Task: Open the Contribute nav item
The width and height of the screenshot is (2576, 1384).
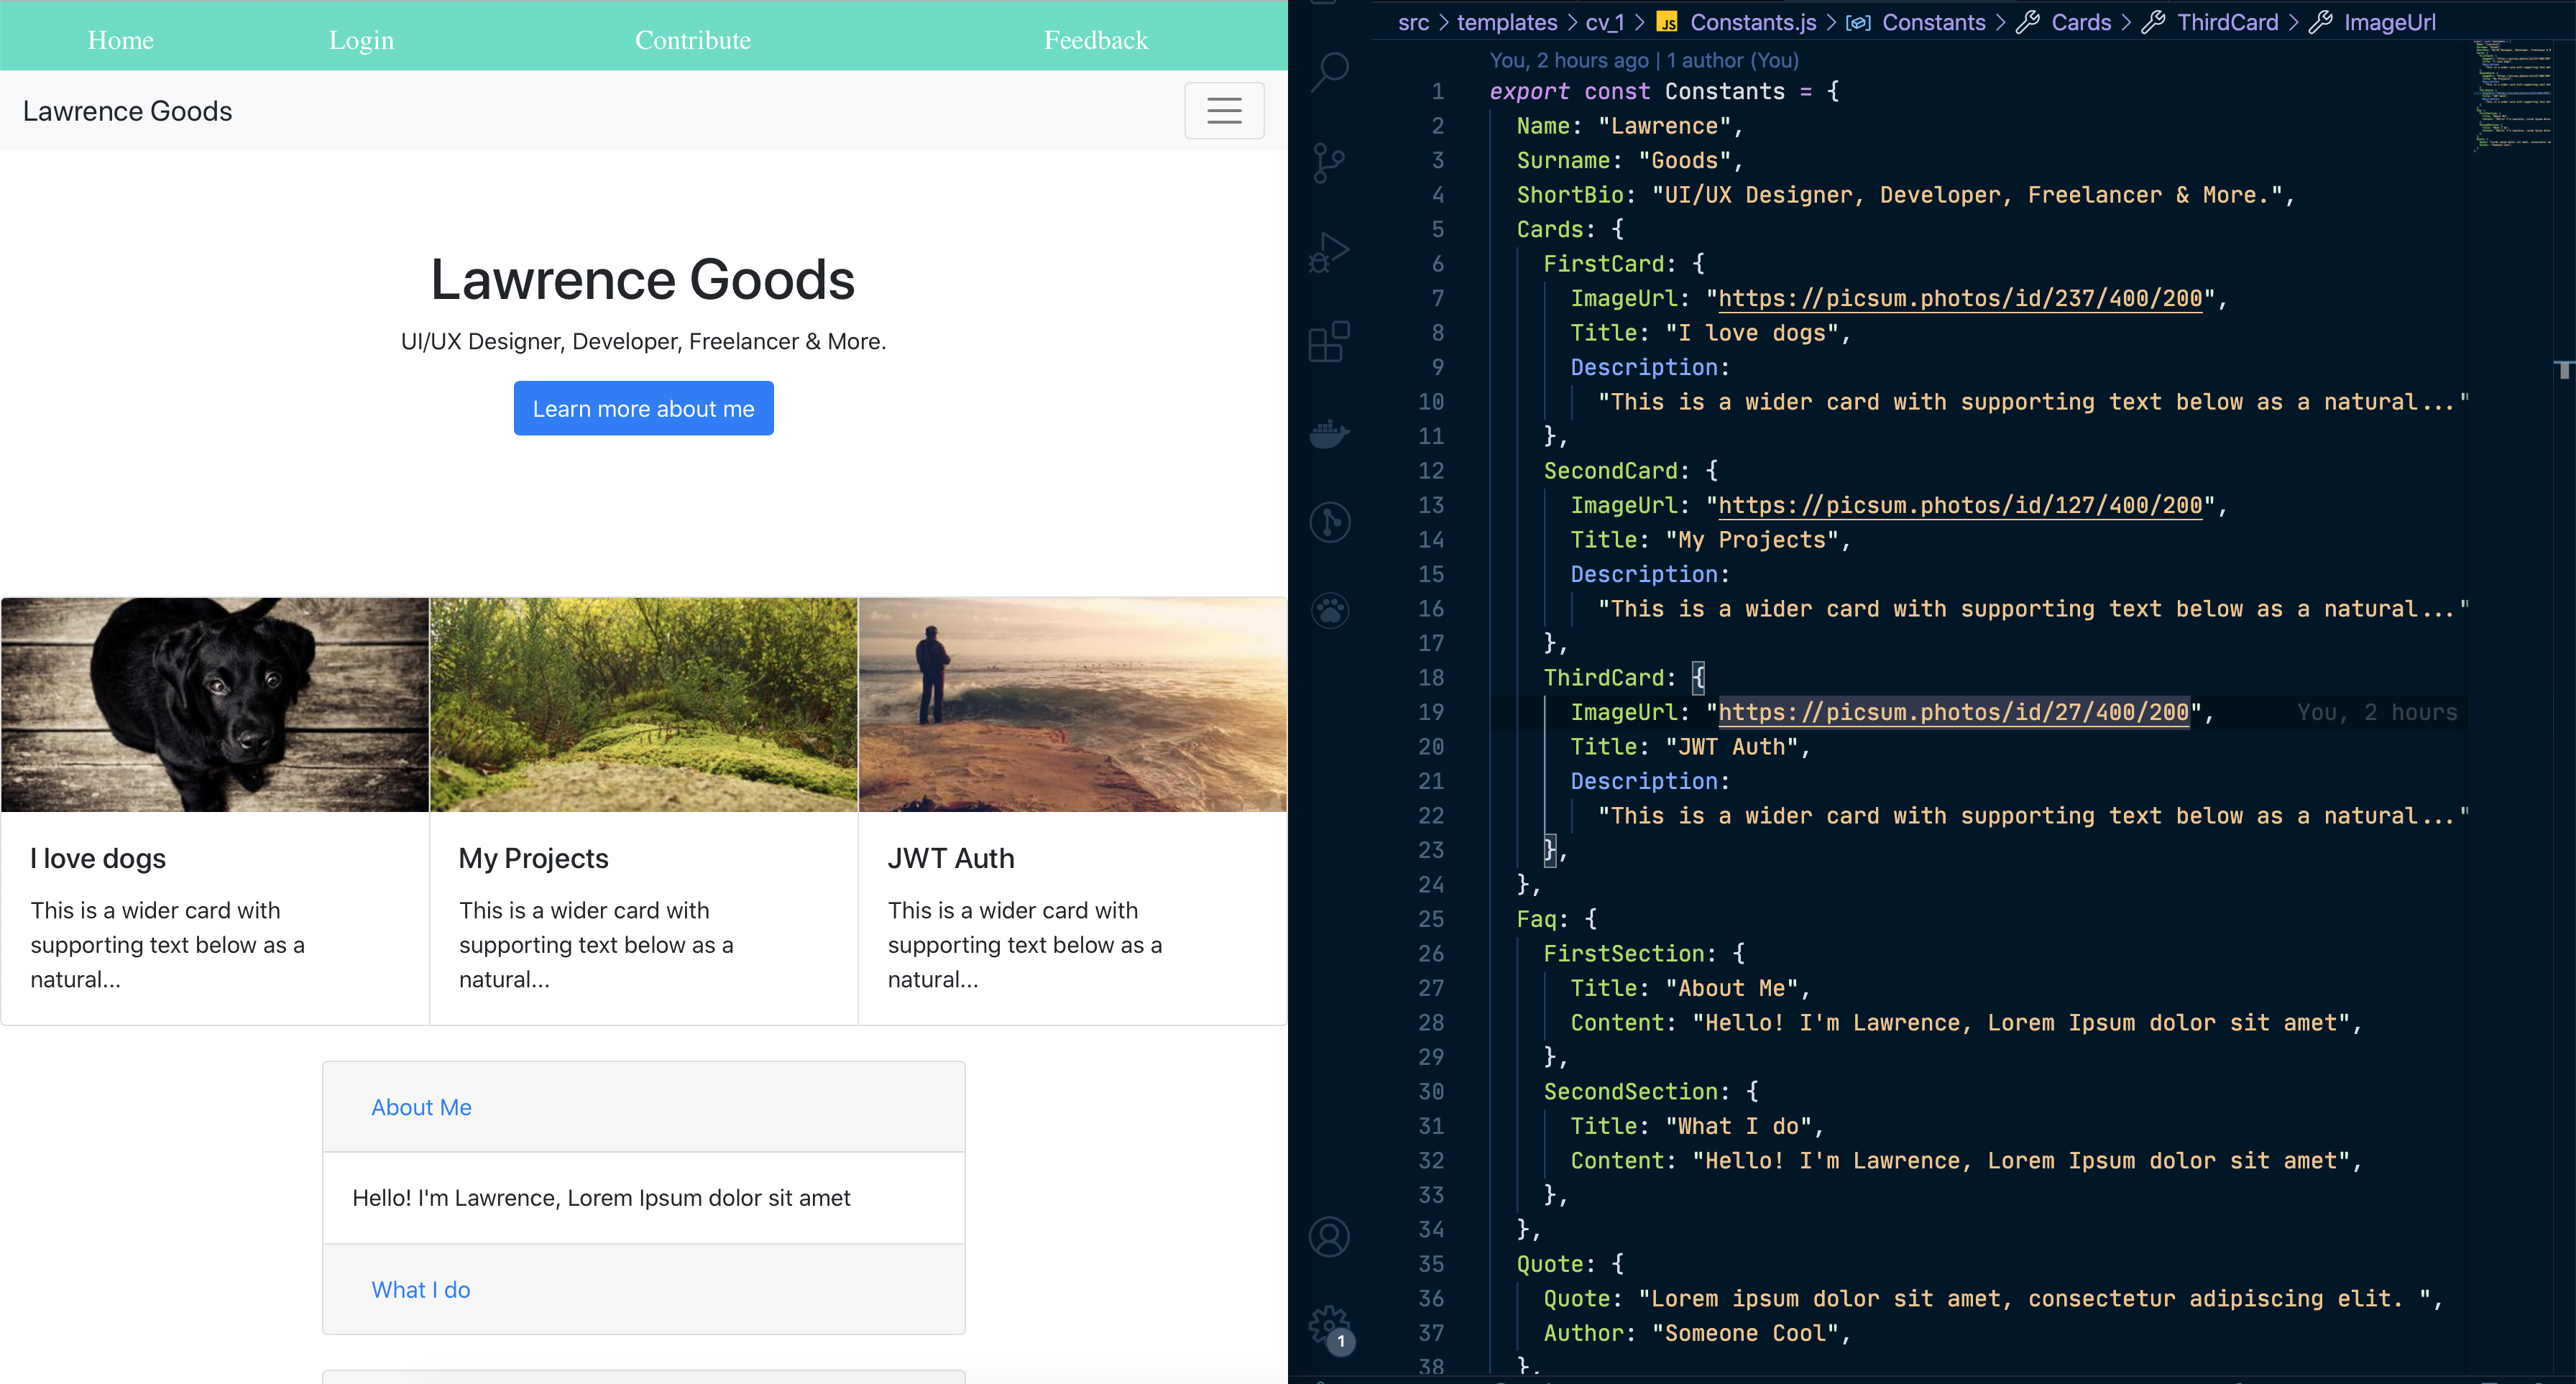Action: pyautogui.click(x=692, y=40)
